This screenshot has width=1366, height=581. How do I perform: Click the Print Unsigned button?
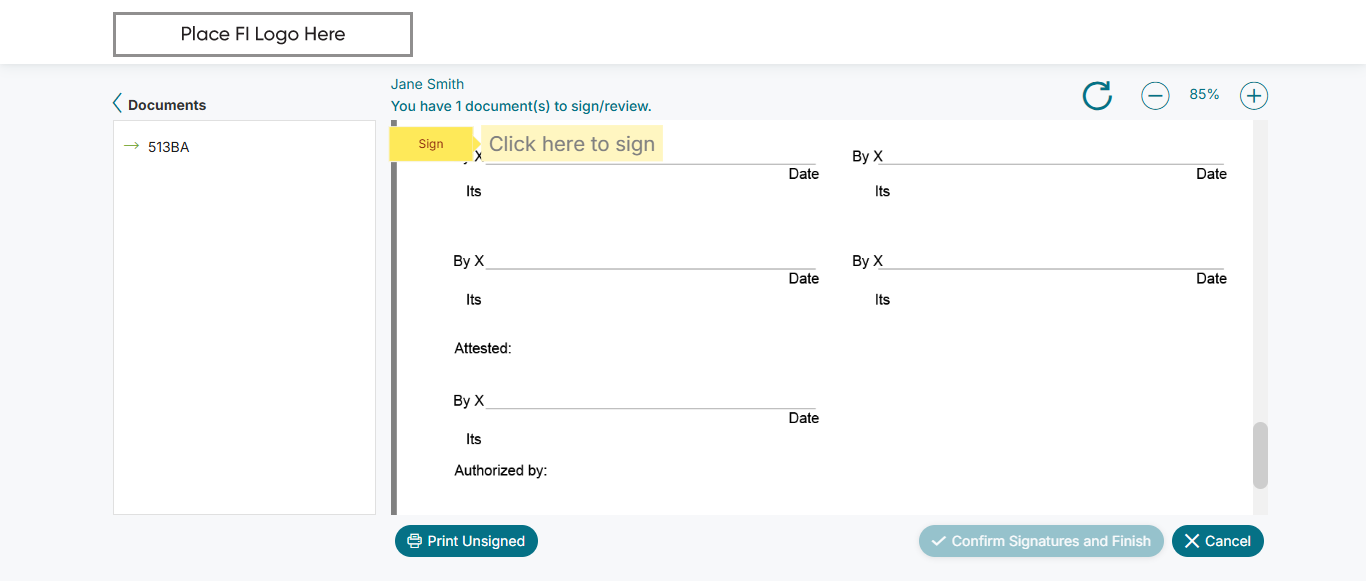(x=466, y=541)
